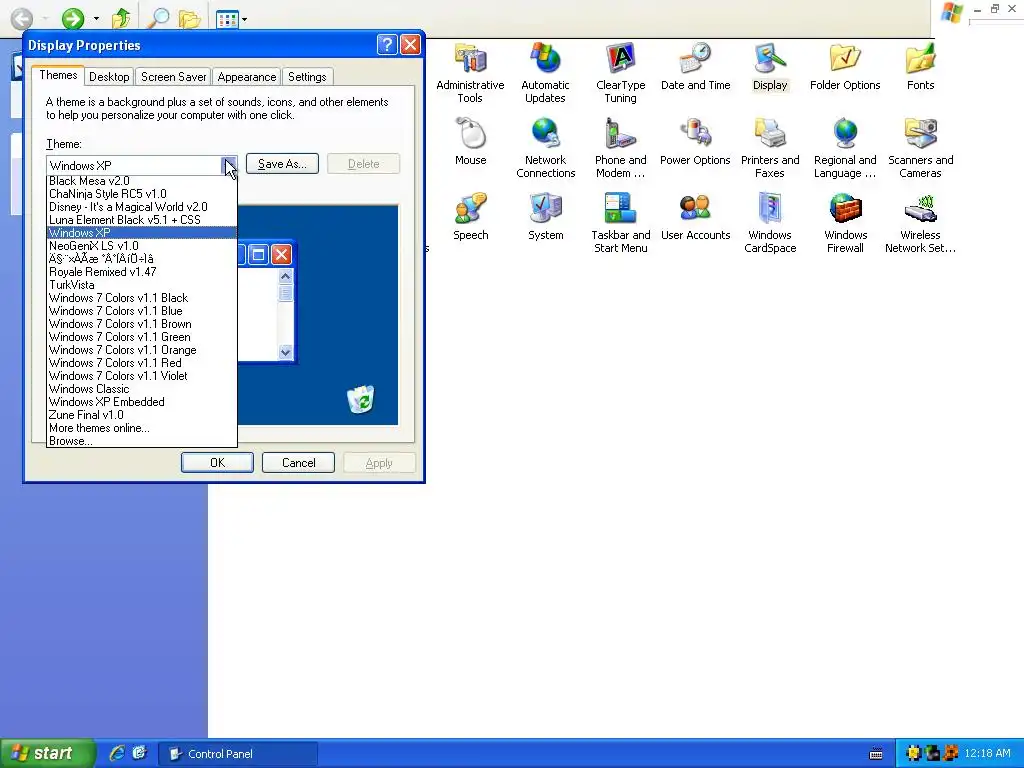Choose Browse... in theme list
This screenshot has width=1024, height=768.
point(142,441)
